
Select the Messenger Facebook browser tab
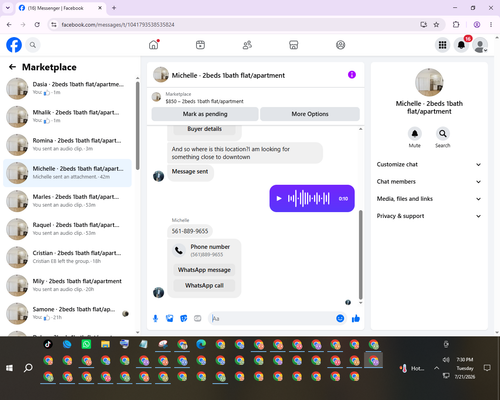tap(61, 8)
